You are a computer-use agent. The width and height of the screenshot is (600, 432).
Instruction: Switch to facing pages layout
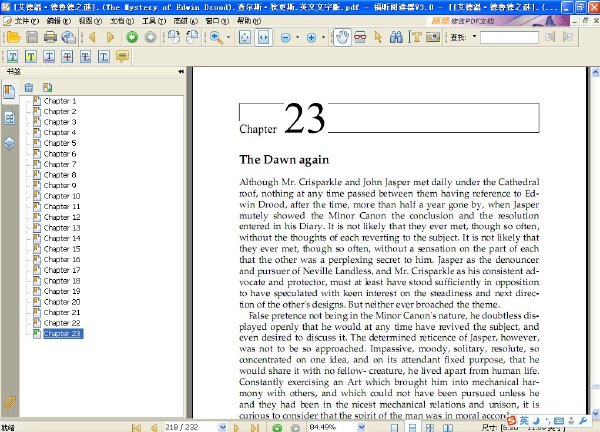point(448,427)
